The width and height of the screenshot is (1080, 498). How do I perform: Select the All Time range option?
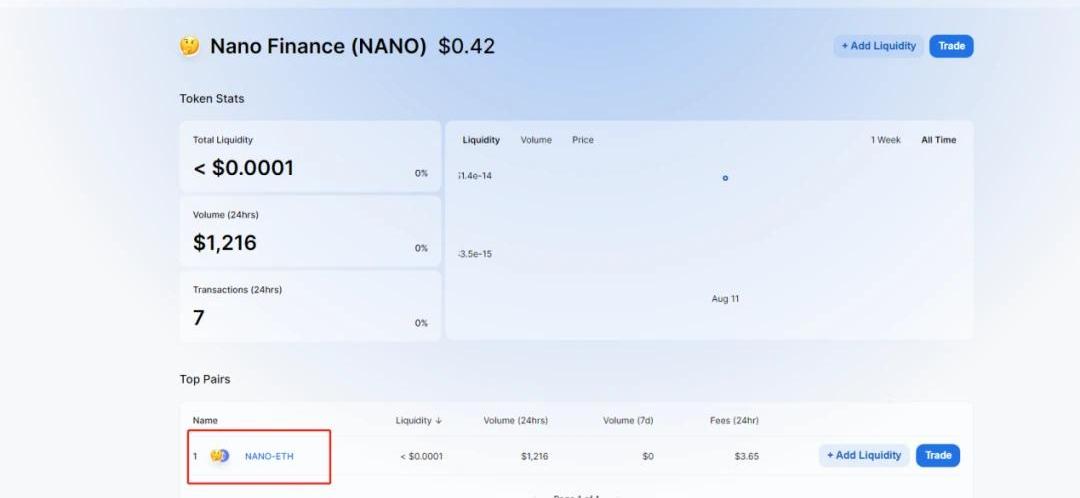tap(938, 140)
